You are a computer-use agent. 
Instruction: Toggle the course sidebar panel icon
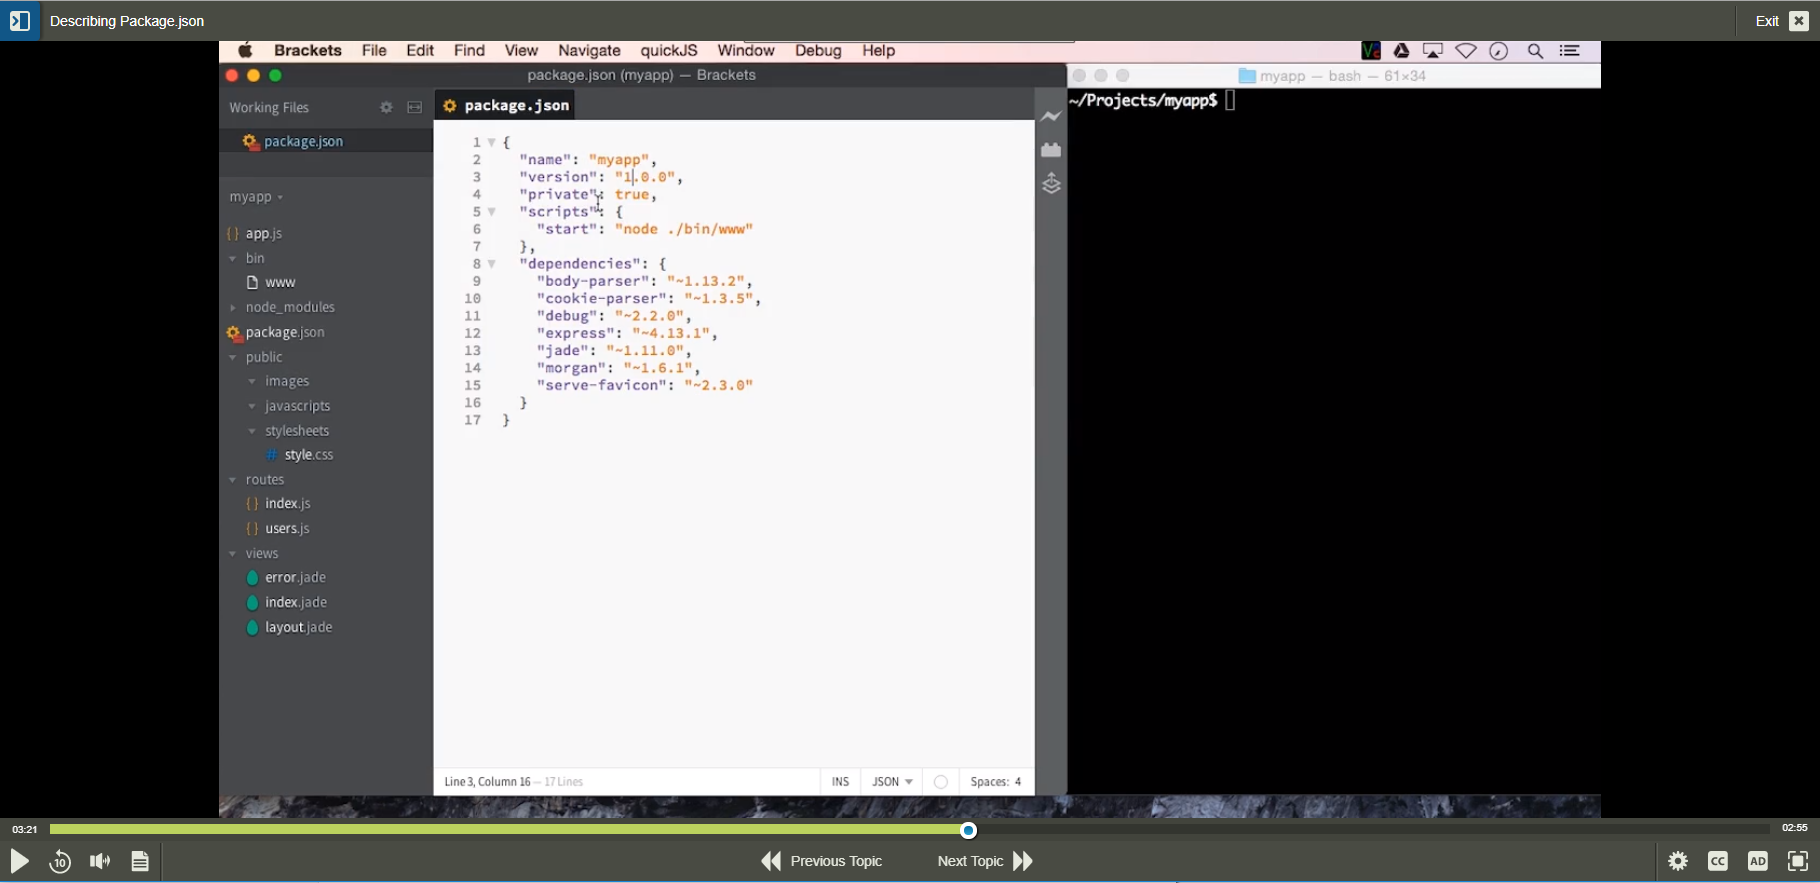(x=20, y=21)
